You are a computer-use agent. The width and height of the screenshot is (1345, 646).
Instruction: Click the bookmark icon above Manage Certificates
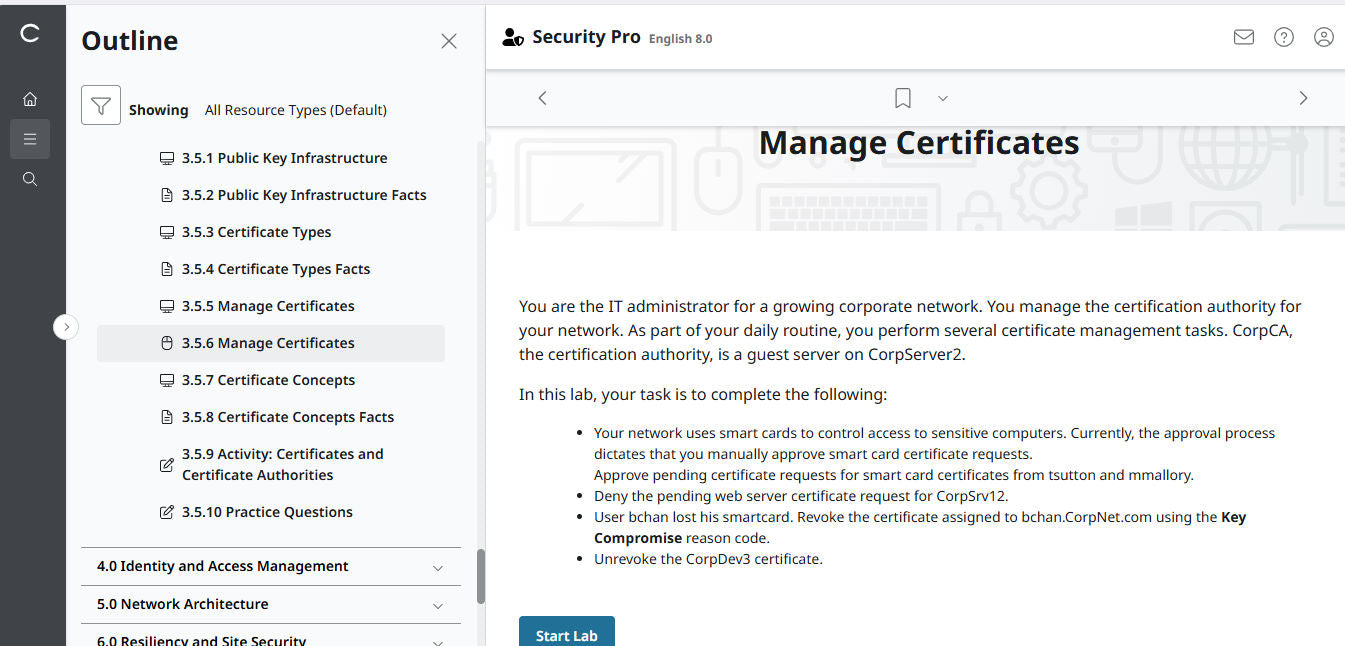[x=901, y=97]
